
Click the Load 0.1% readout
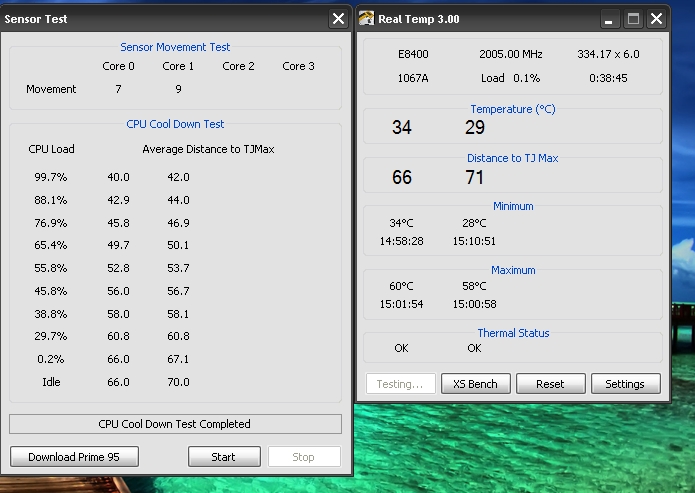pyautogui.click(x=511, y=78)
